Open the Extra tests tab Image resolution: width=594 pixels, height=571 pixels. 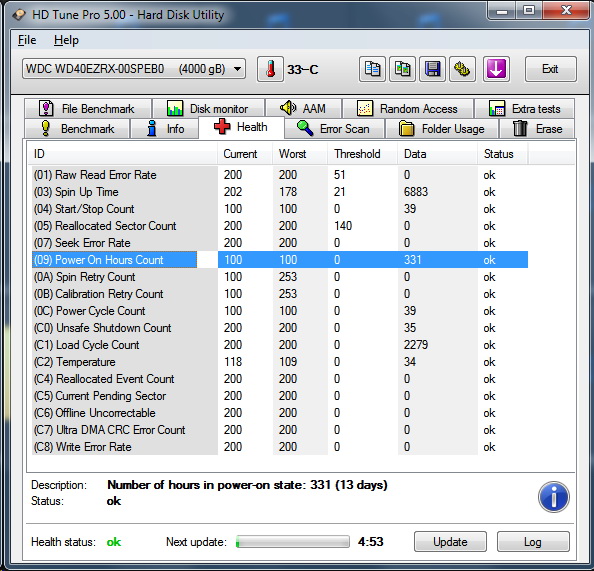coord(525,108)
